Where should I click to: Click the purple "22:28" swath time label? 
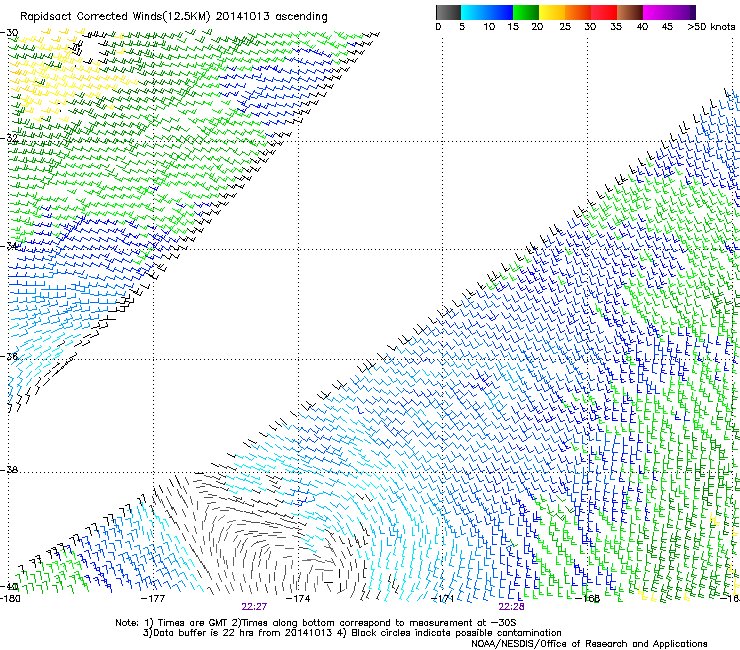[512, 607]
